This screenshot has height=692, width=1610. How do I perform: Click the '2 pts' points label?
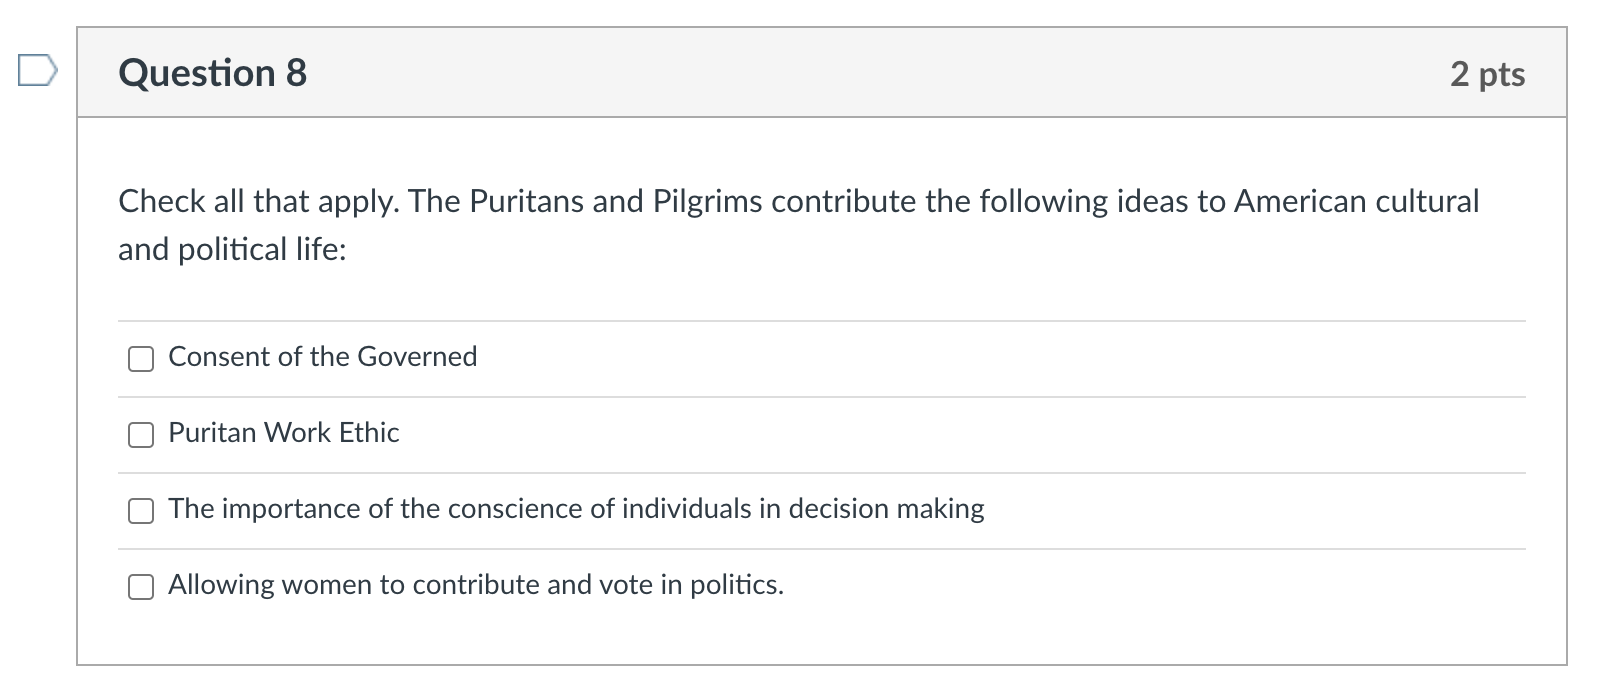[1487, 74]
